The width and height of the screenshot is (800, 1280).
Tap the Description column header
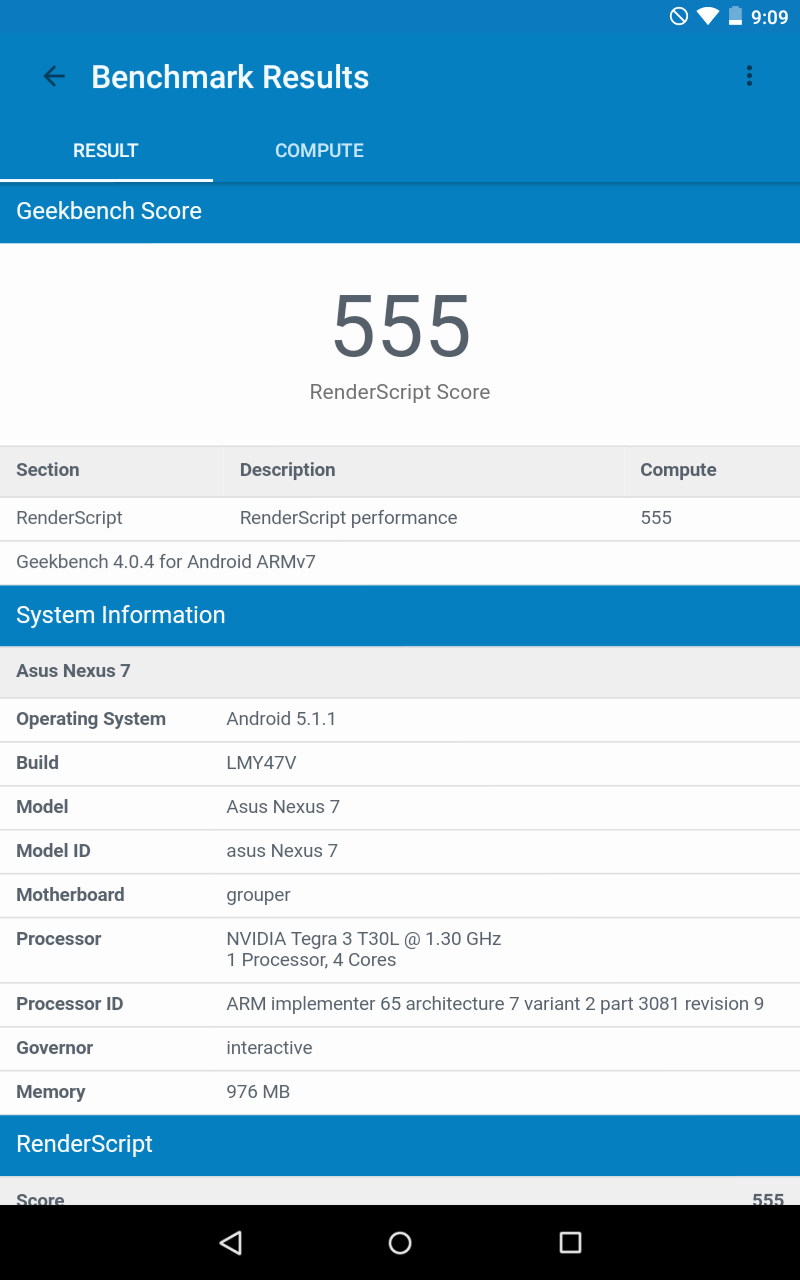click(x=288, y=470)
